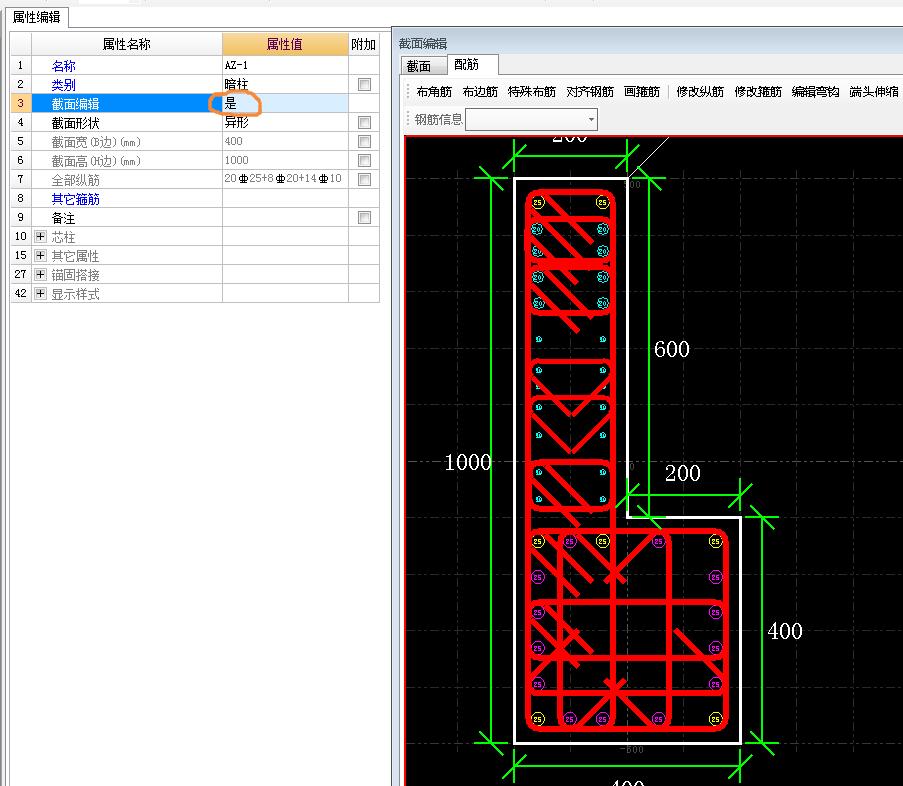This screenshot has width=903, height=786.
Task: Click the 暗柱 category value cell
Action: click(285, 85)
